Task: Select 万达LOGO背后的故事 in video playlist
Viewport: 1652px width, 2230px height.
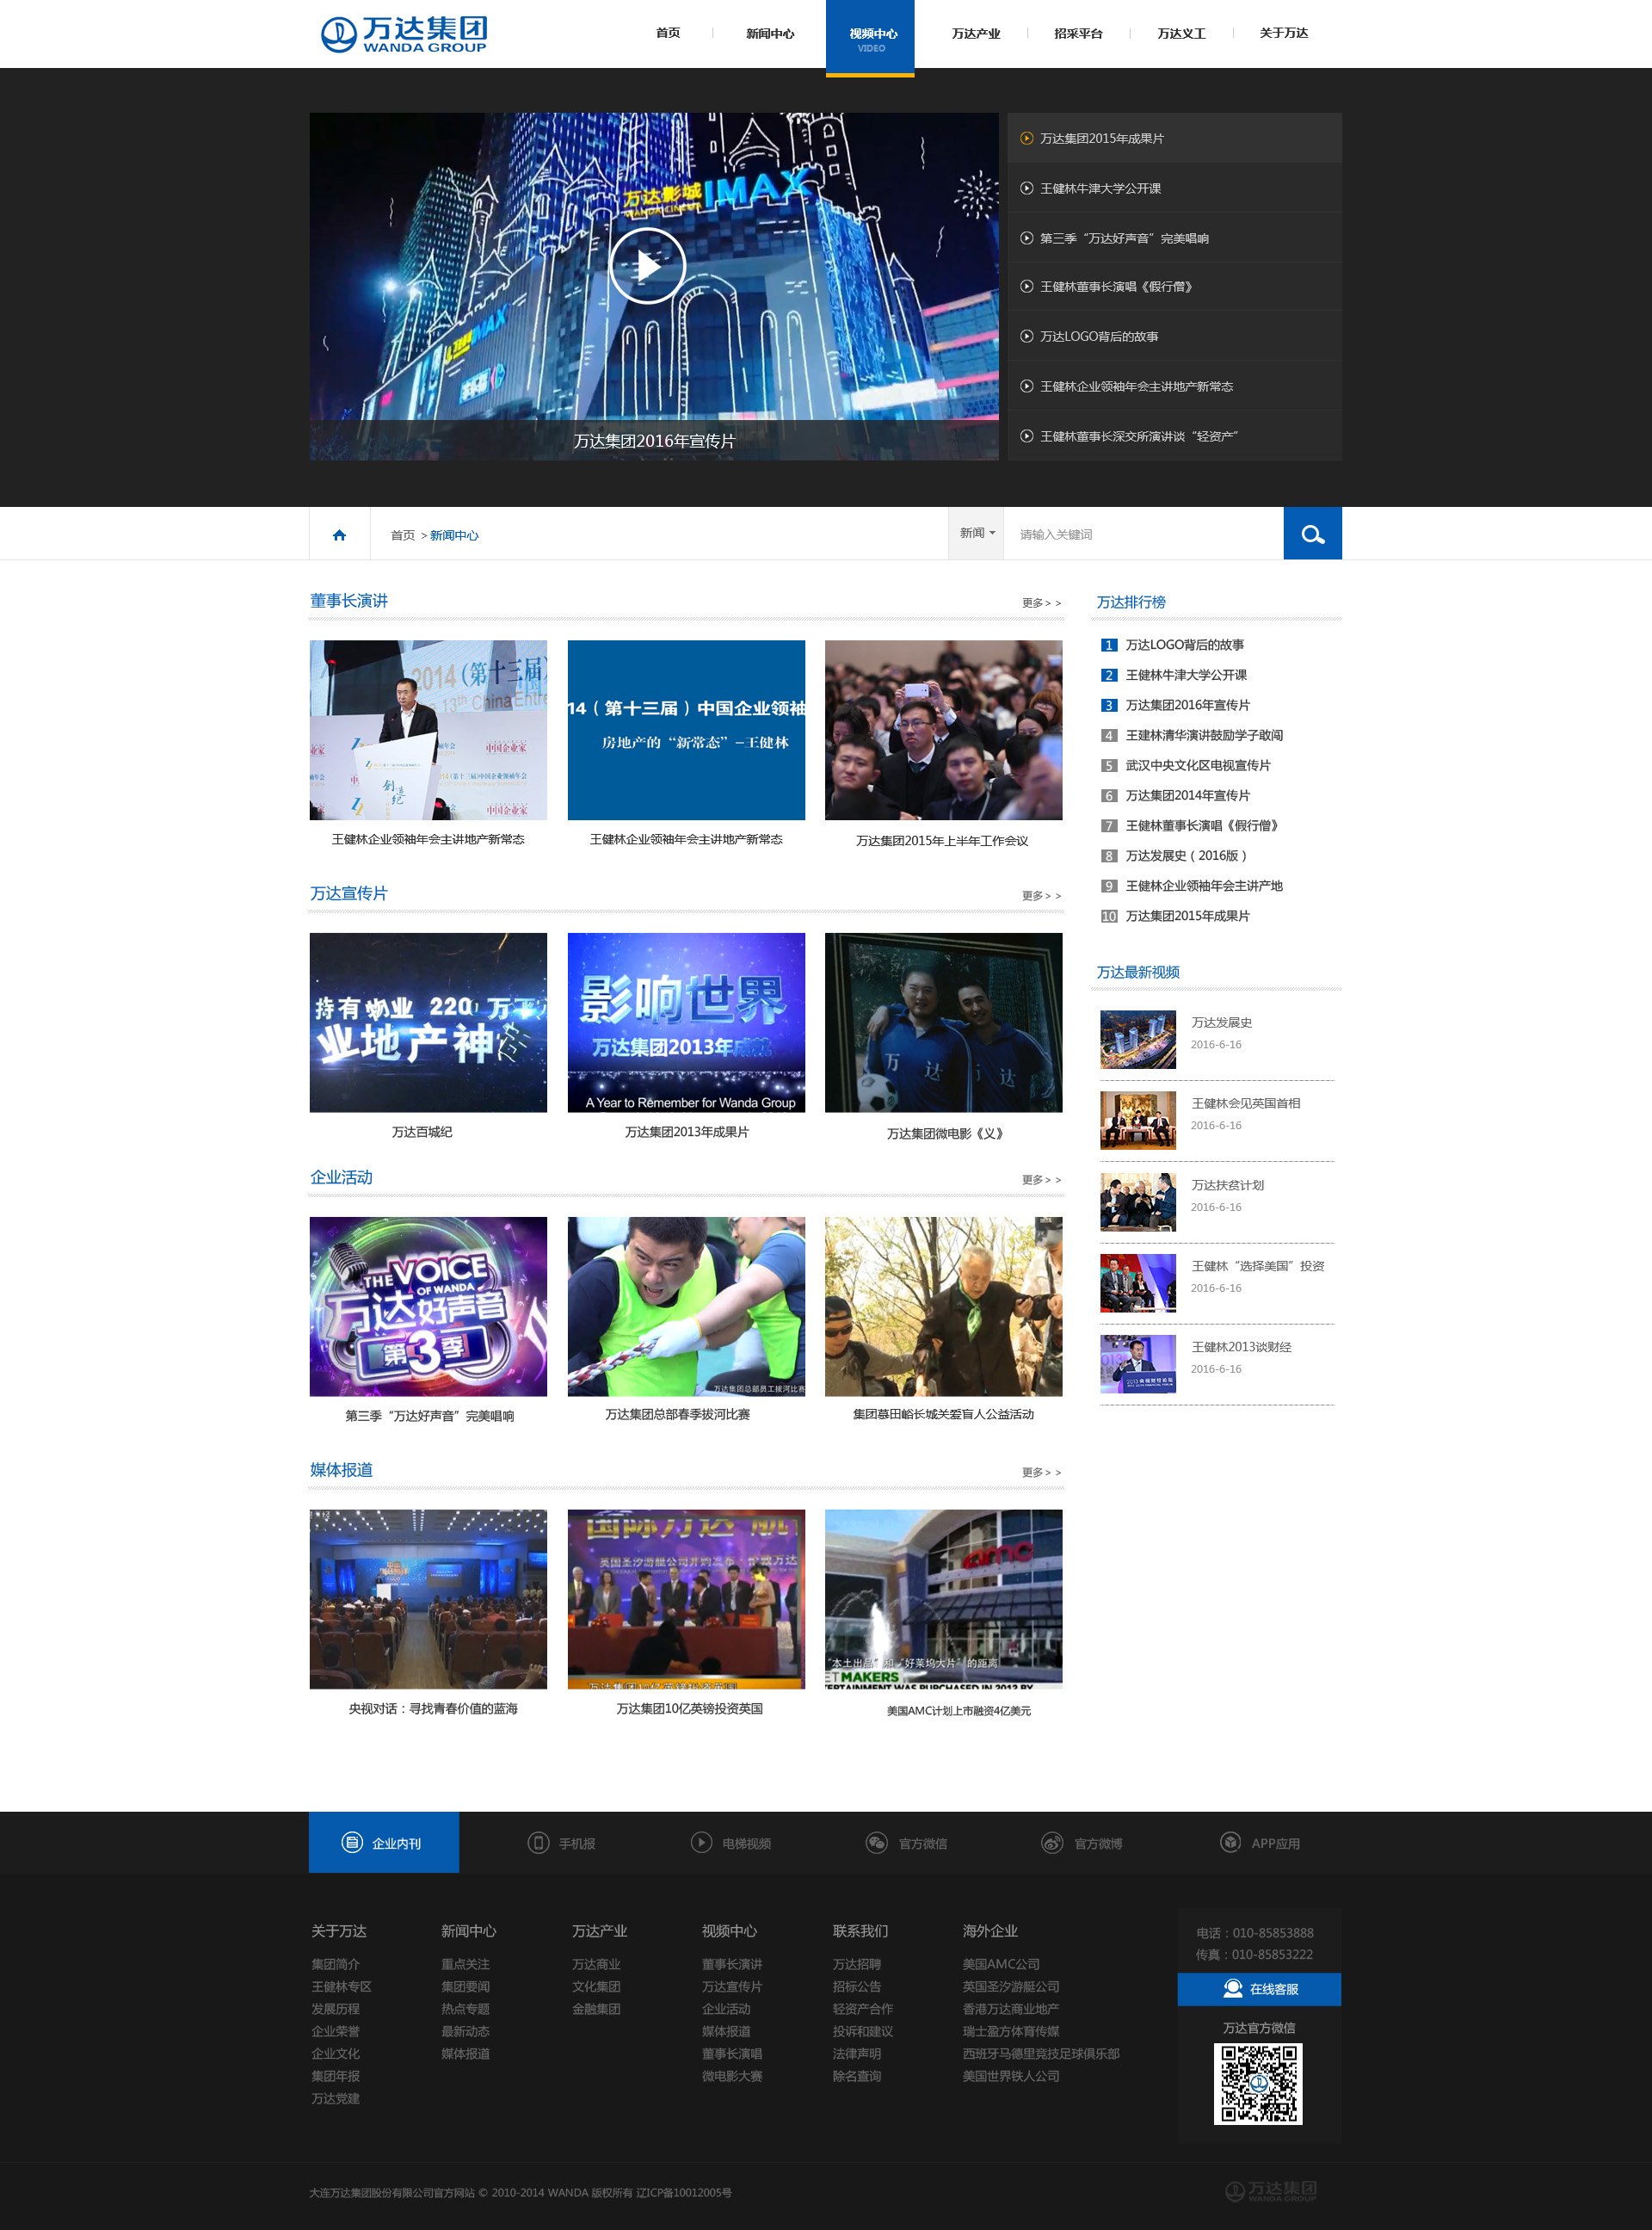Action: point(1098,336)
